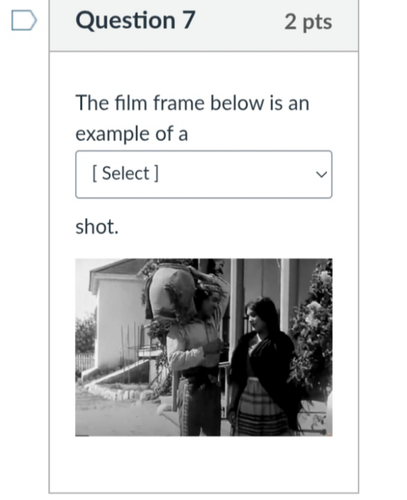Open the [ Select ] shot type dropdown

tap(204, 174)
